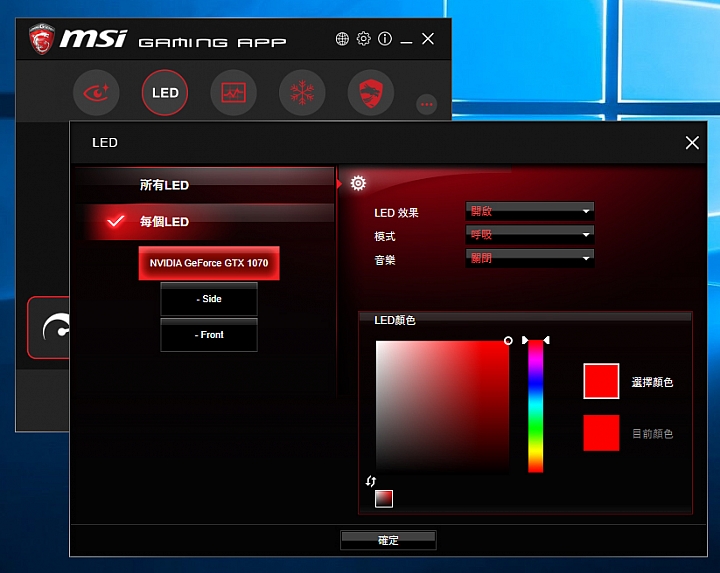This screenshot has width=720, height=573.
Task: Click the color picker circle marker
Action: tap(508, 341)
